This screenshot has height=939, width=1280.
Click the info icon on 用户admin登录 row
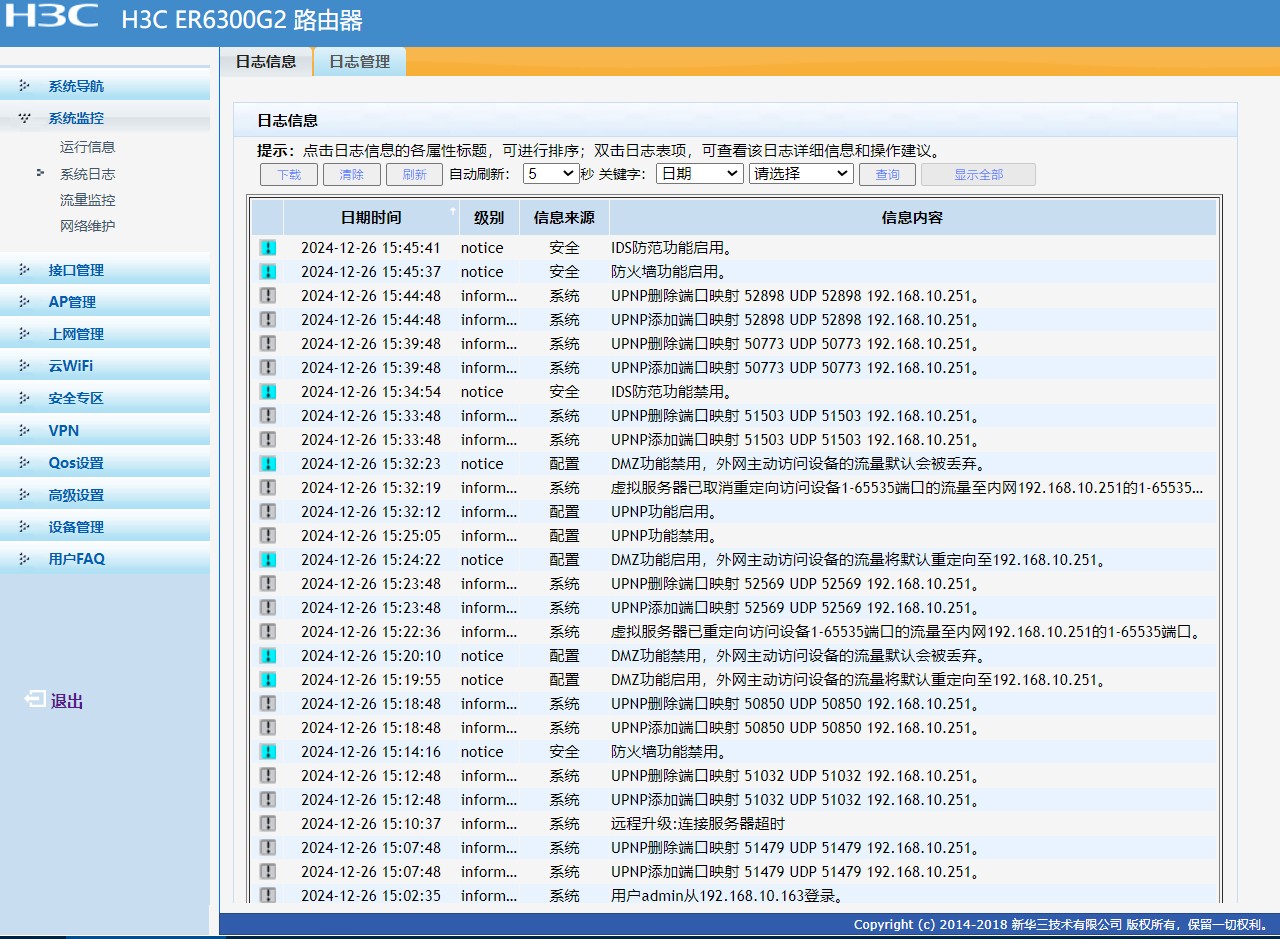tap(268, 896)
